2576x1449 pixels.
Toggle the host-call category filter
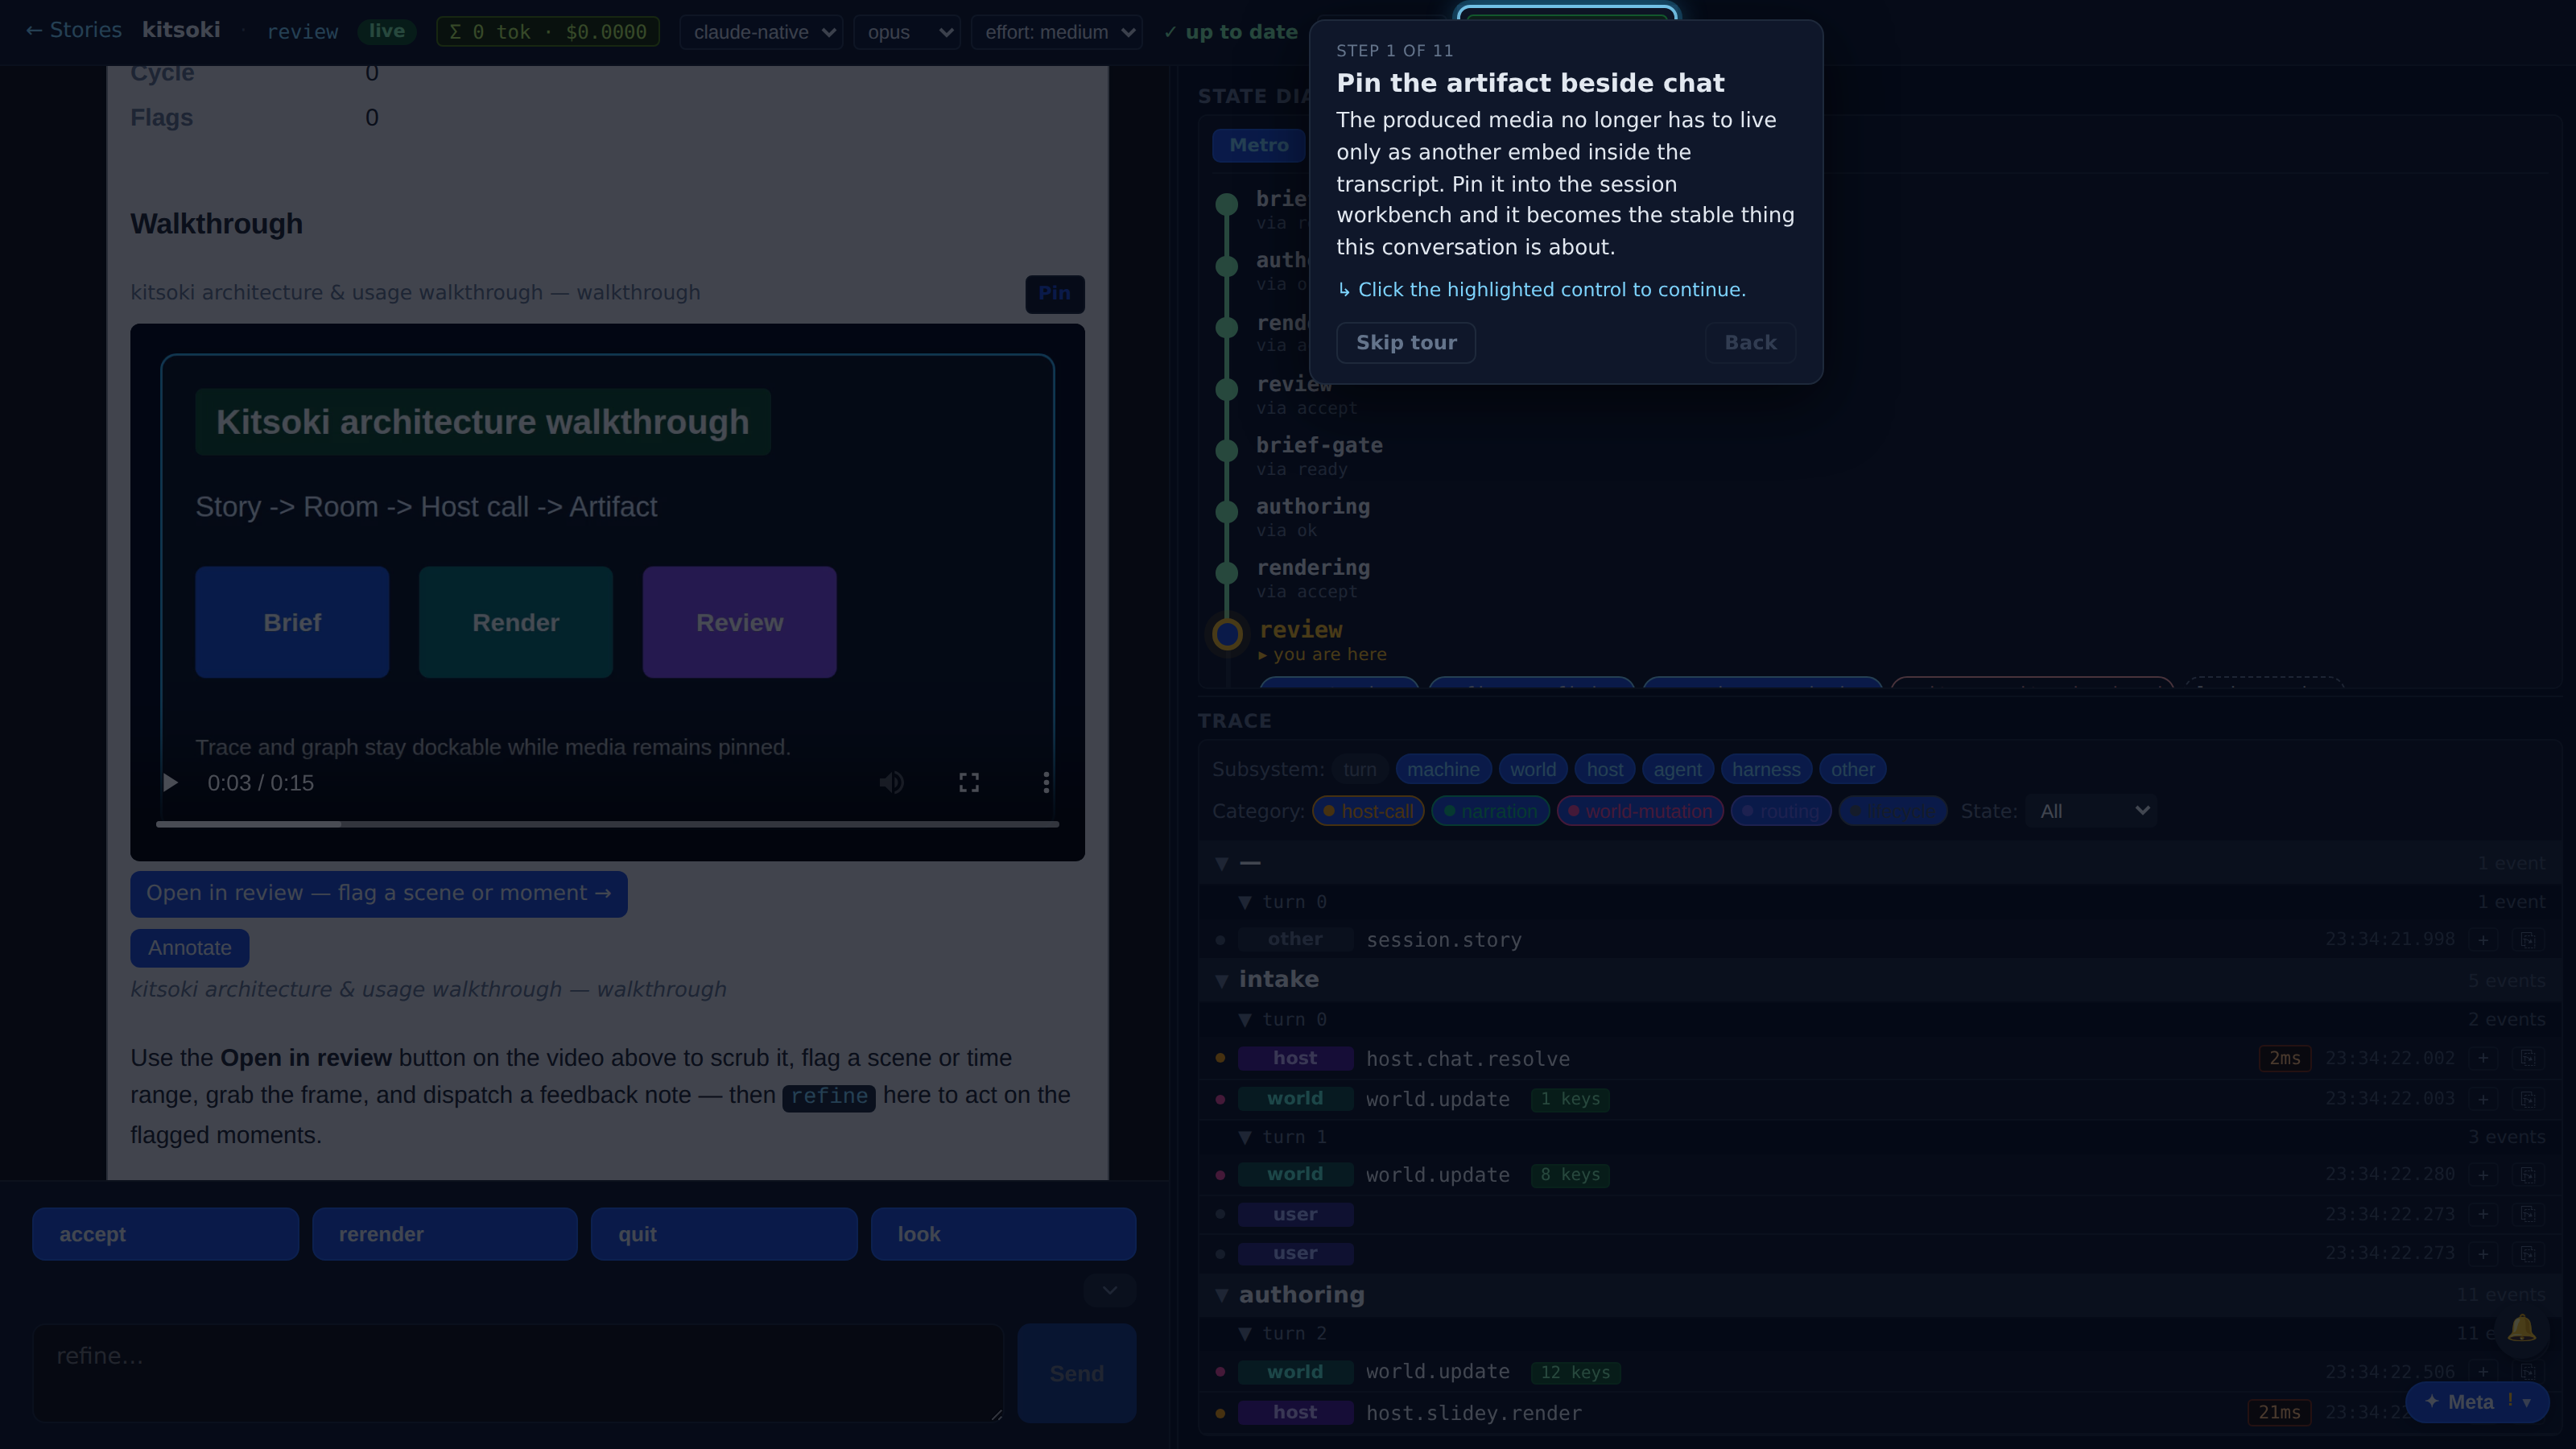[1368, 811]
